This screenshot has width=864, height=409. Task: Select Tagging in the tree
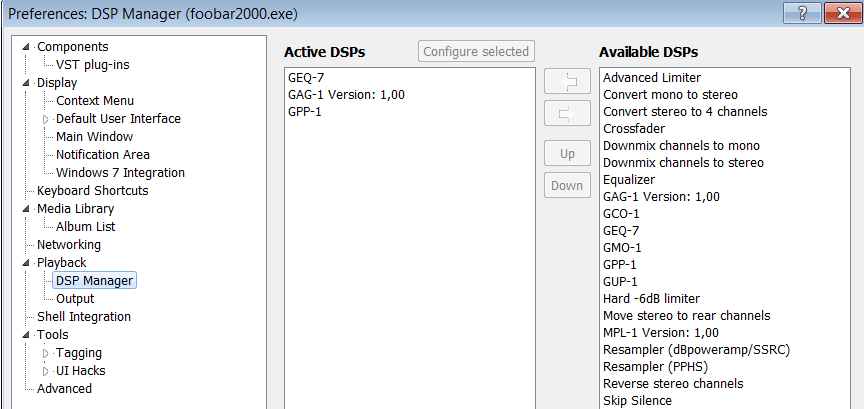(x=79, y=353)
